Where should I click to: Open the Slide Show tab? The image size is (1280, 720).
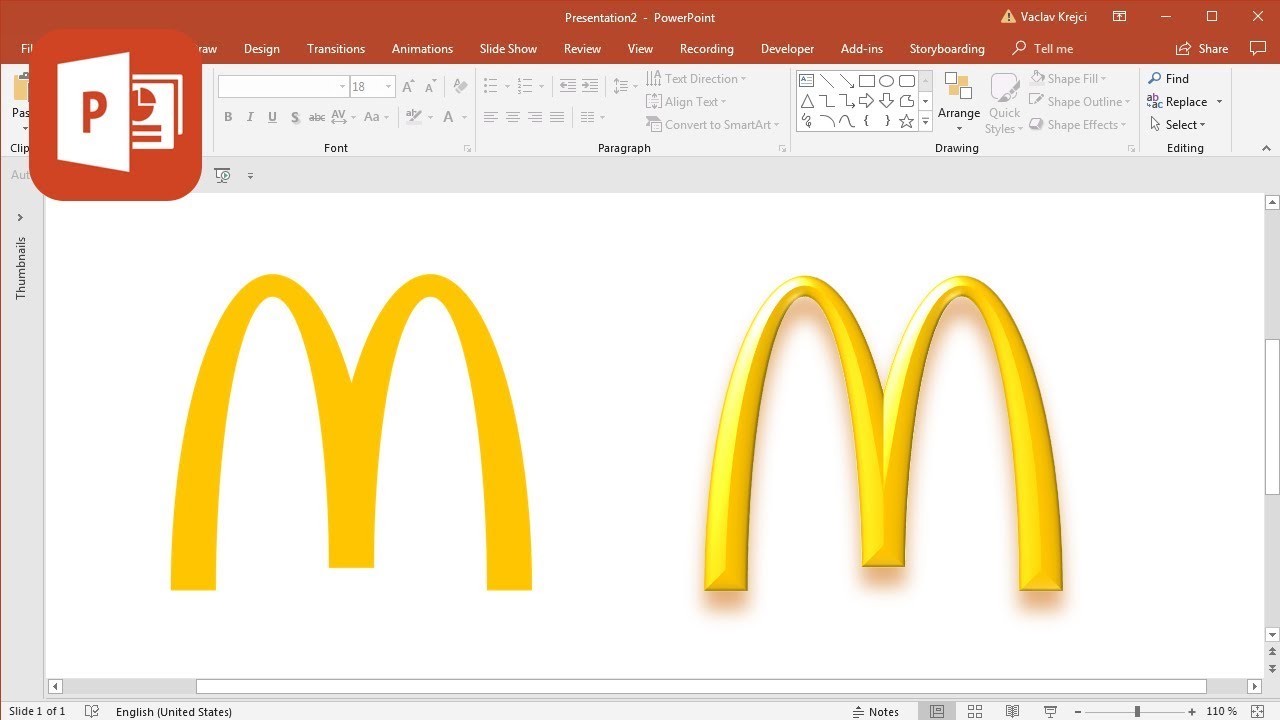tap(508, 48)
